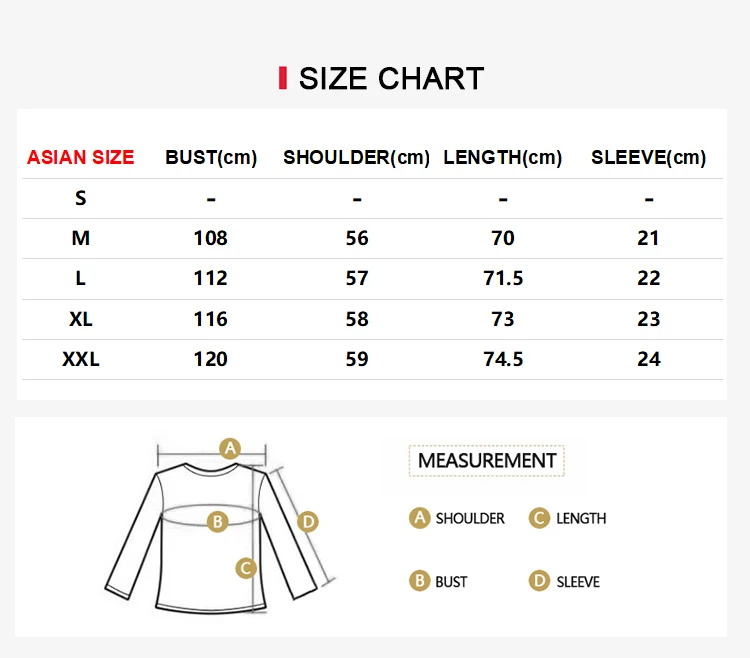The width and height of the screenshot is (750, 658).
Task: Click the gold A marker on shirt diagram
Action: coord(230,449)
